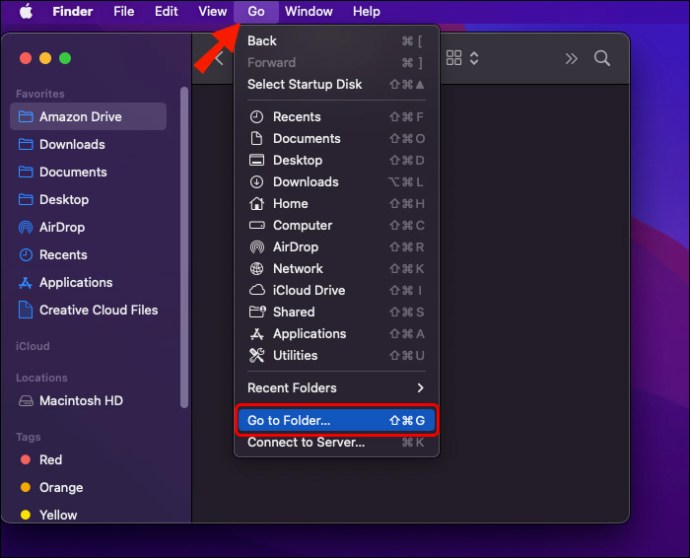Screen dimensions: 690x558
Task: Click the sidebar scrollbar
Action: coord(184,247)
